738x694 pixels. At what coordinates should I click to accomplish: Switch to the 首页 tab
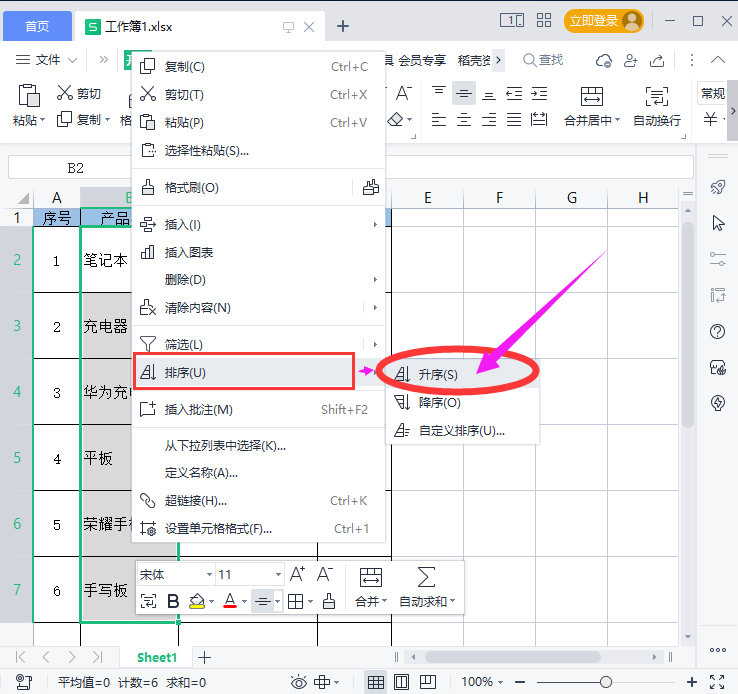(37, 26)
